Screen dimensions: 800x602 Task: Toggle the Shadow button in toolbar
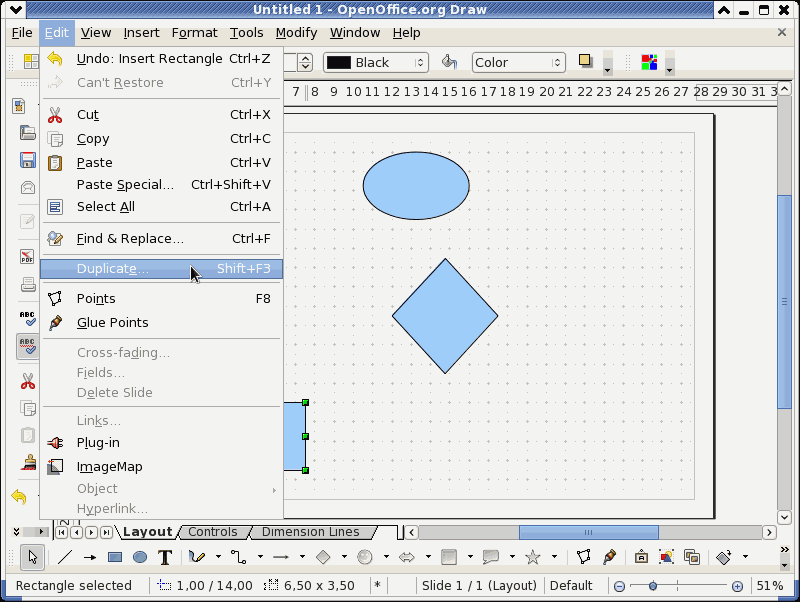click(x=585, y=61)
